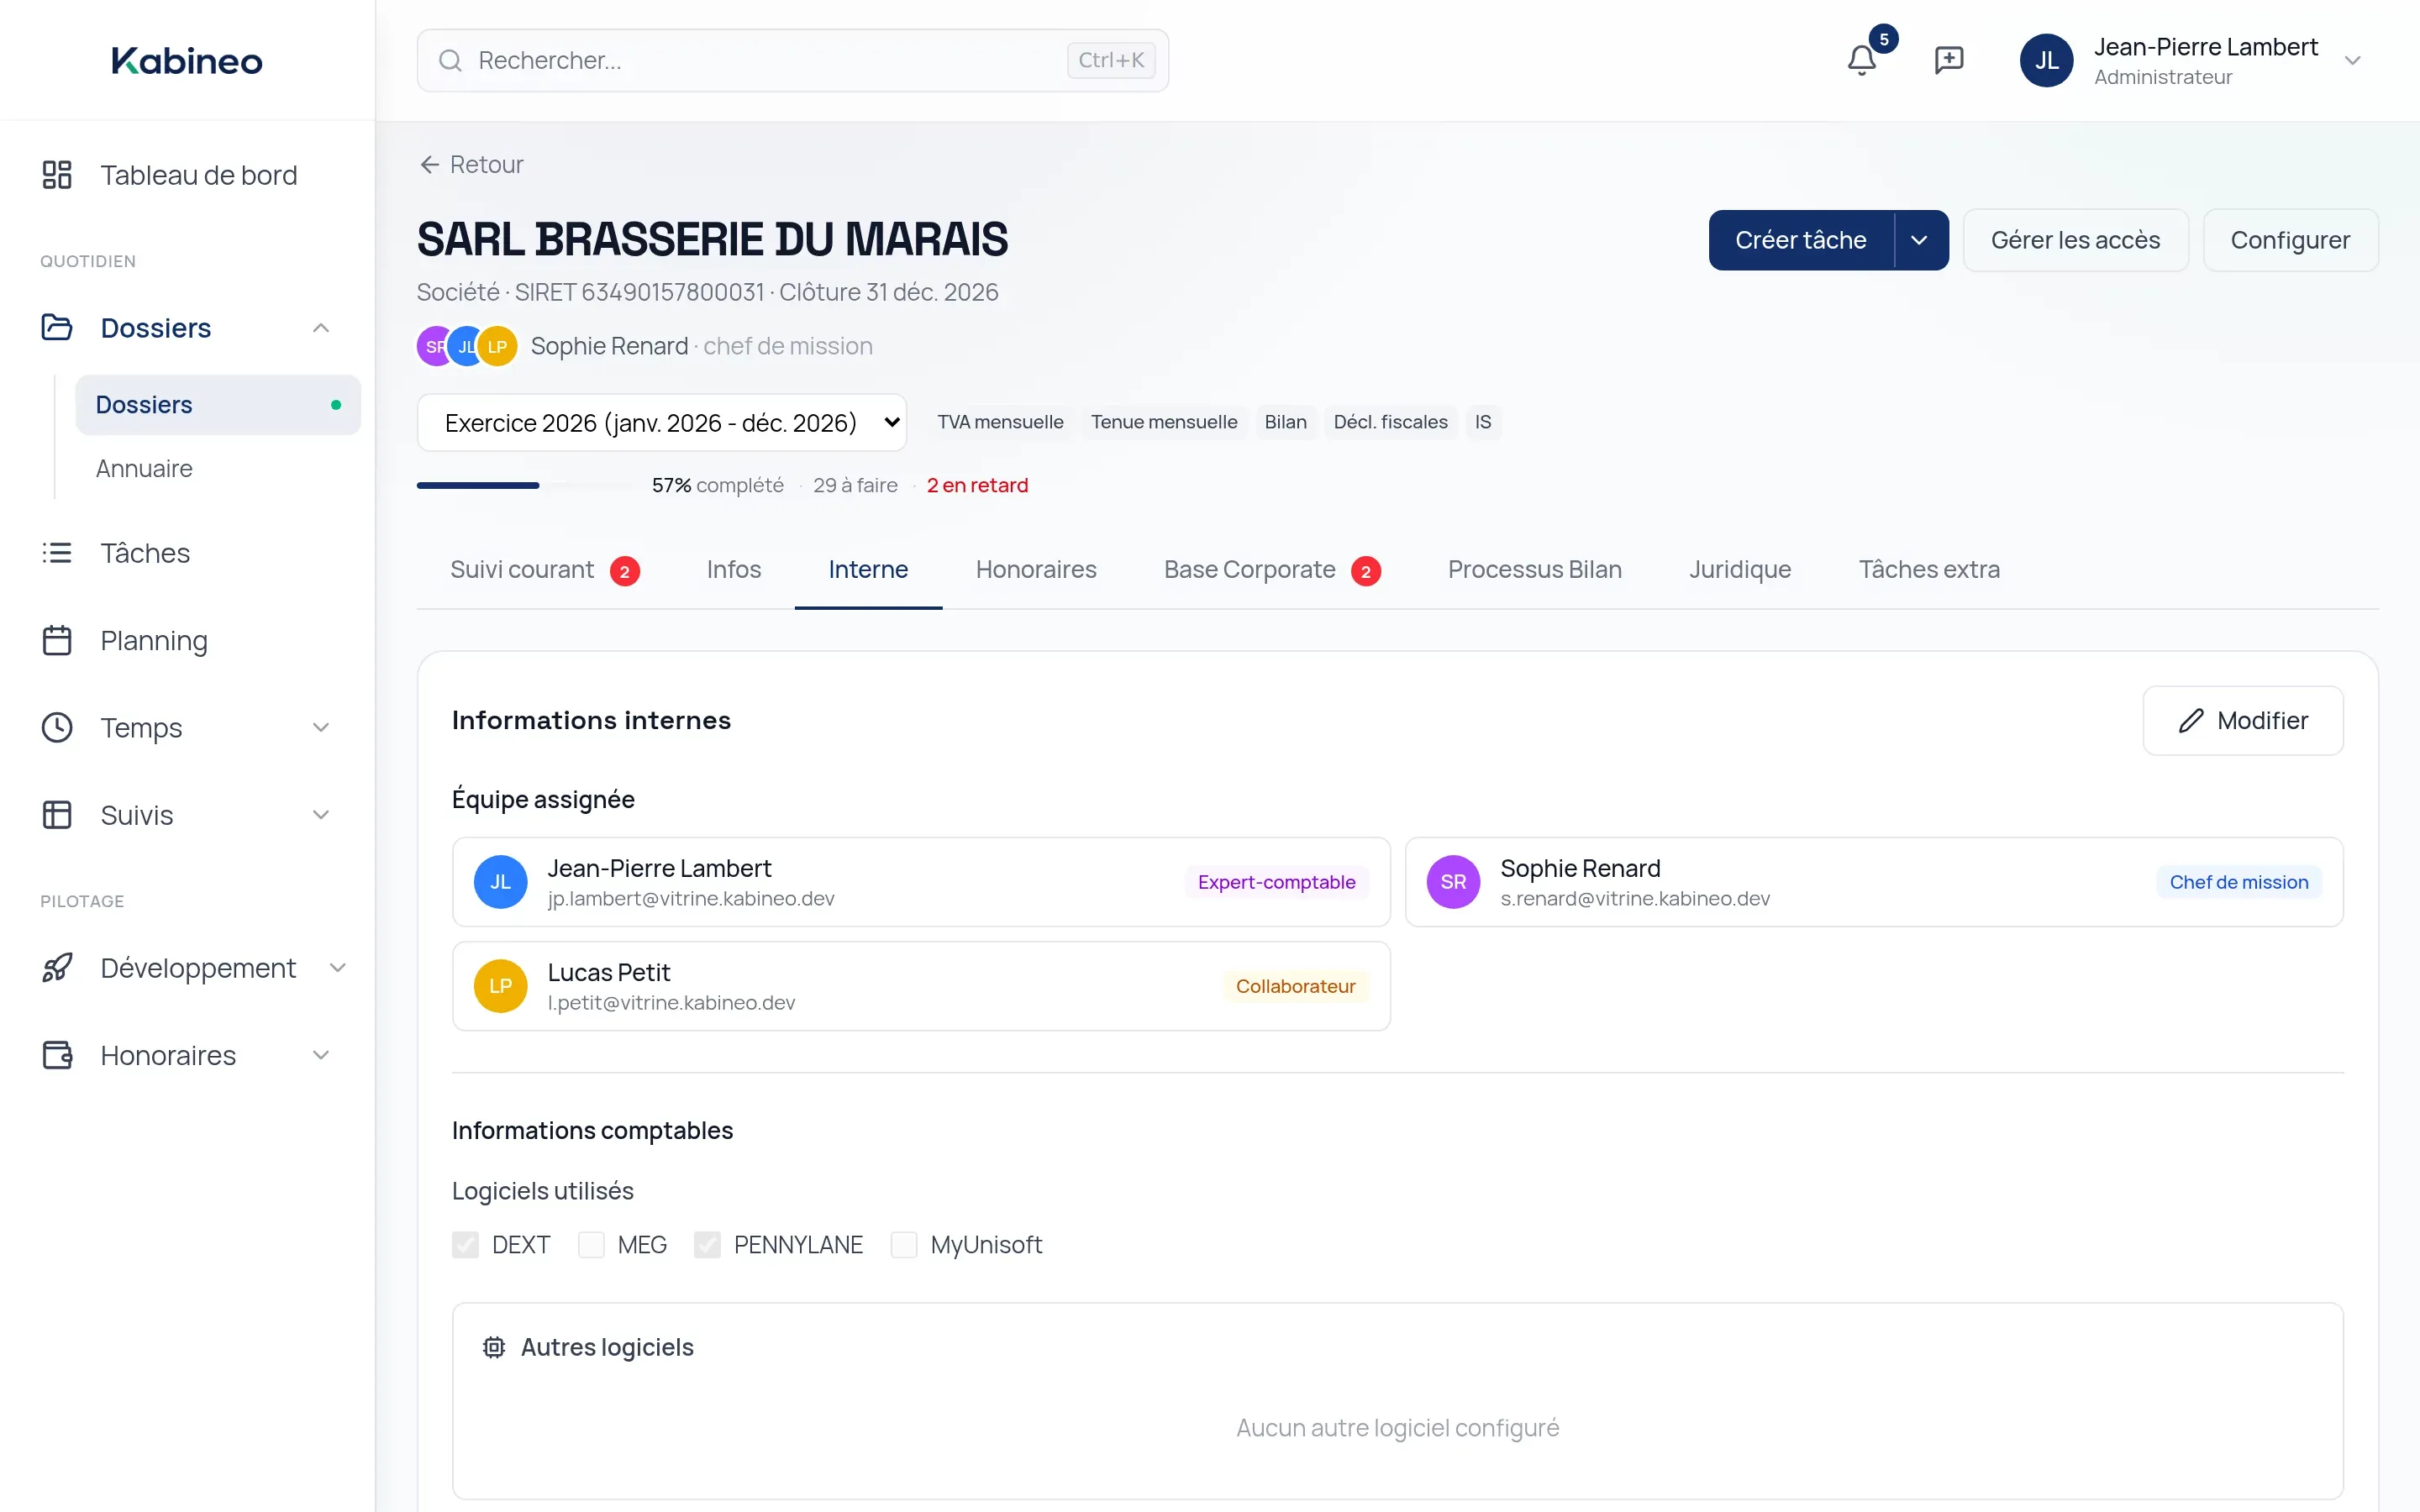This screenshot has width=2420, height=1512.
Task: Click the Modifier button
Action: 2243,721
